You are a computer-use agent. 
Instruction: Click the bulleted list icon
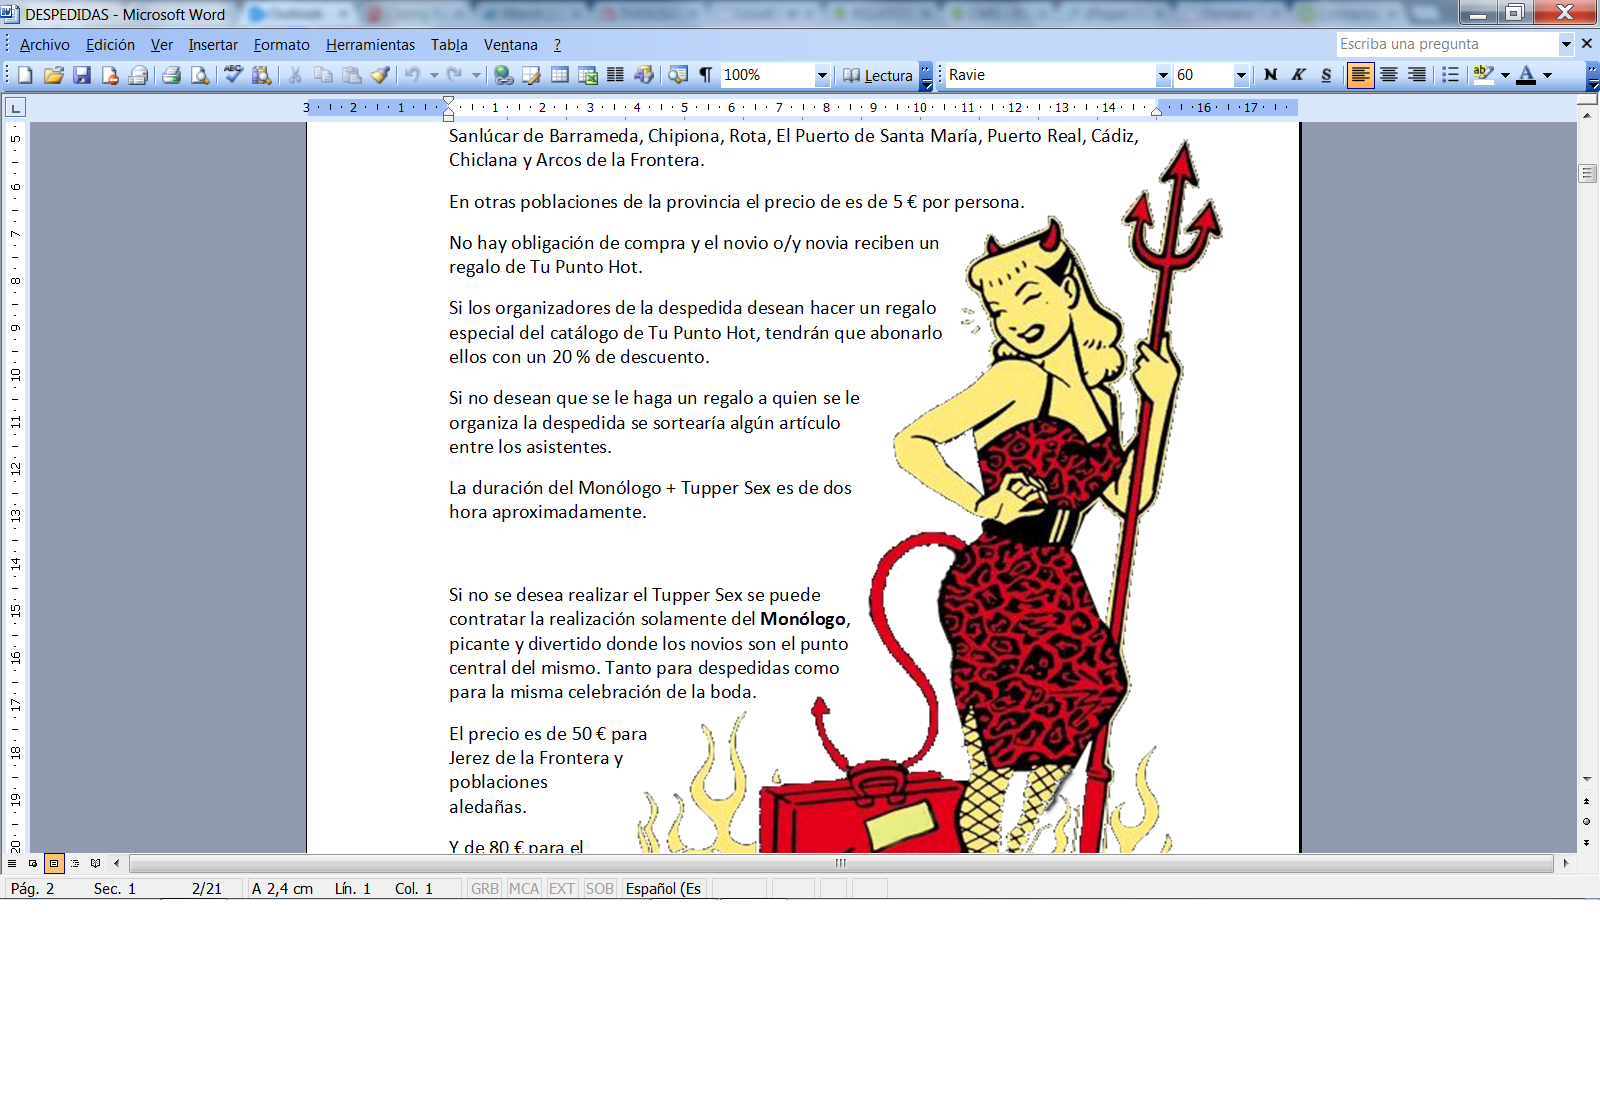tap(1450, 75)
